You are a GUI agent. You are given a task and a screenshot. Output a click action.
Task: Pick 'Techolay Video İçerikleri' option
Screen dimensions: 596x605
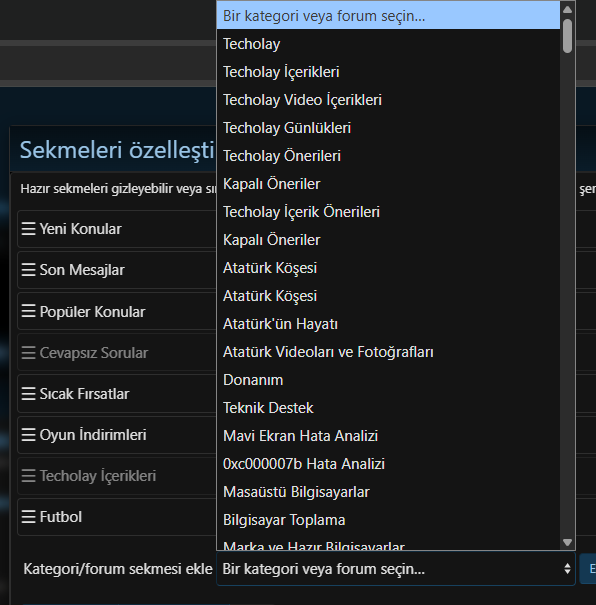(388, 100)
